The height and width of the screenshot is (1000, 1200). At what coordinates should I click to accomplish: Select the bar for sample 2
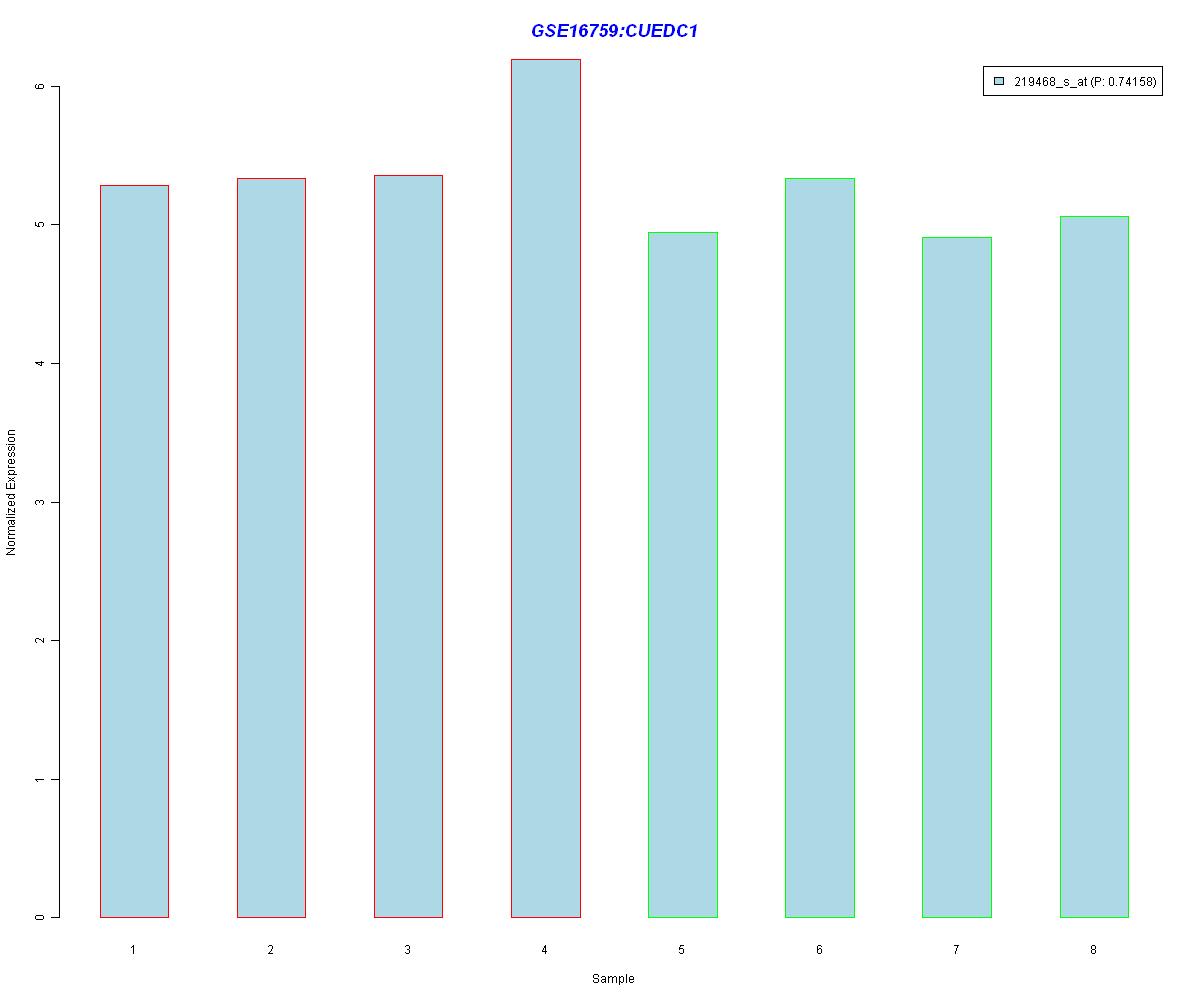point(271,548)
